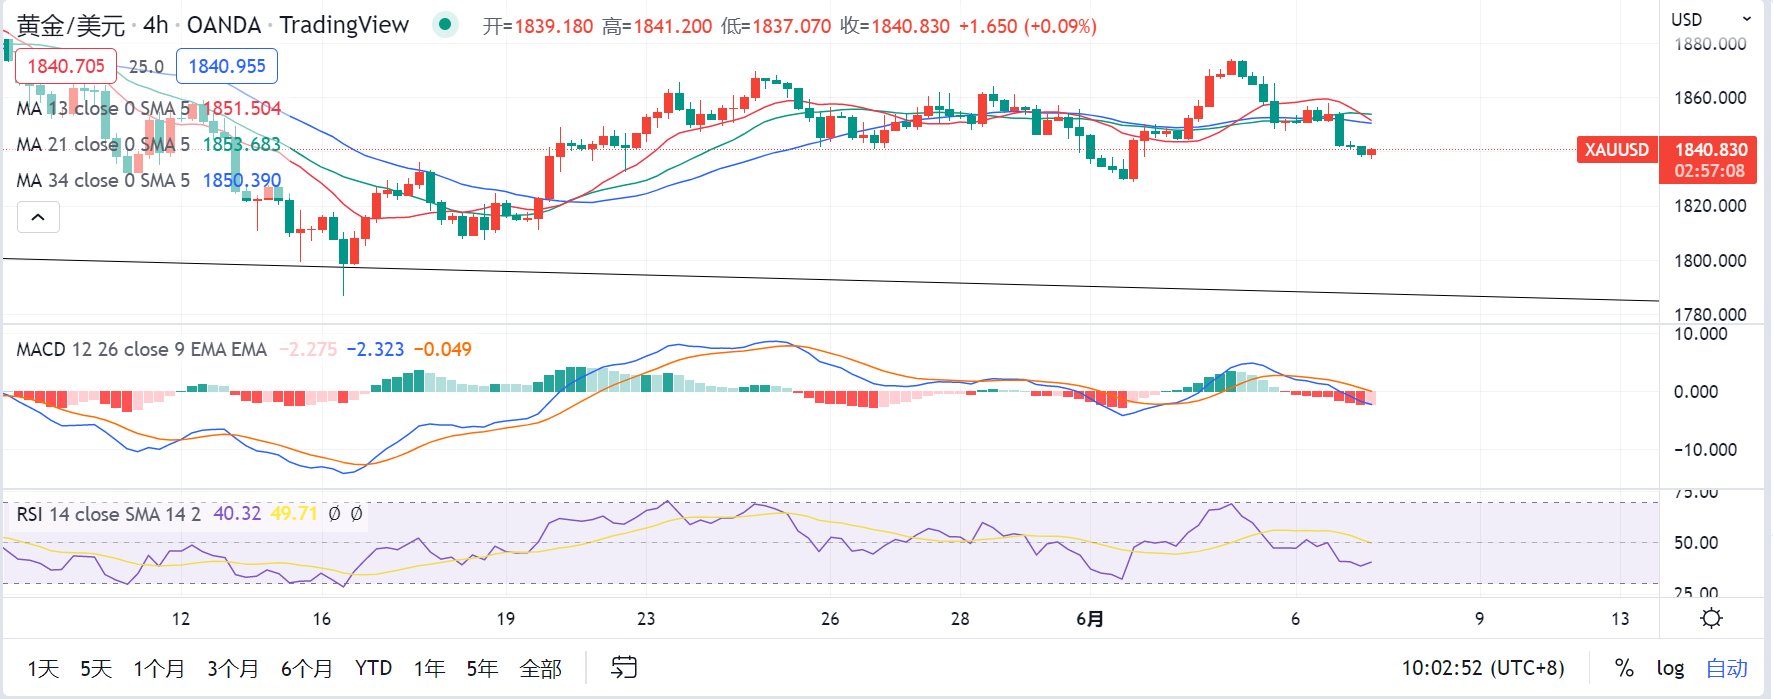The image size is (1773, 699).
Task: Click the price change +1.650 (+0.09%)
Action: (x=1027, y=26)
